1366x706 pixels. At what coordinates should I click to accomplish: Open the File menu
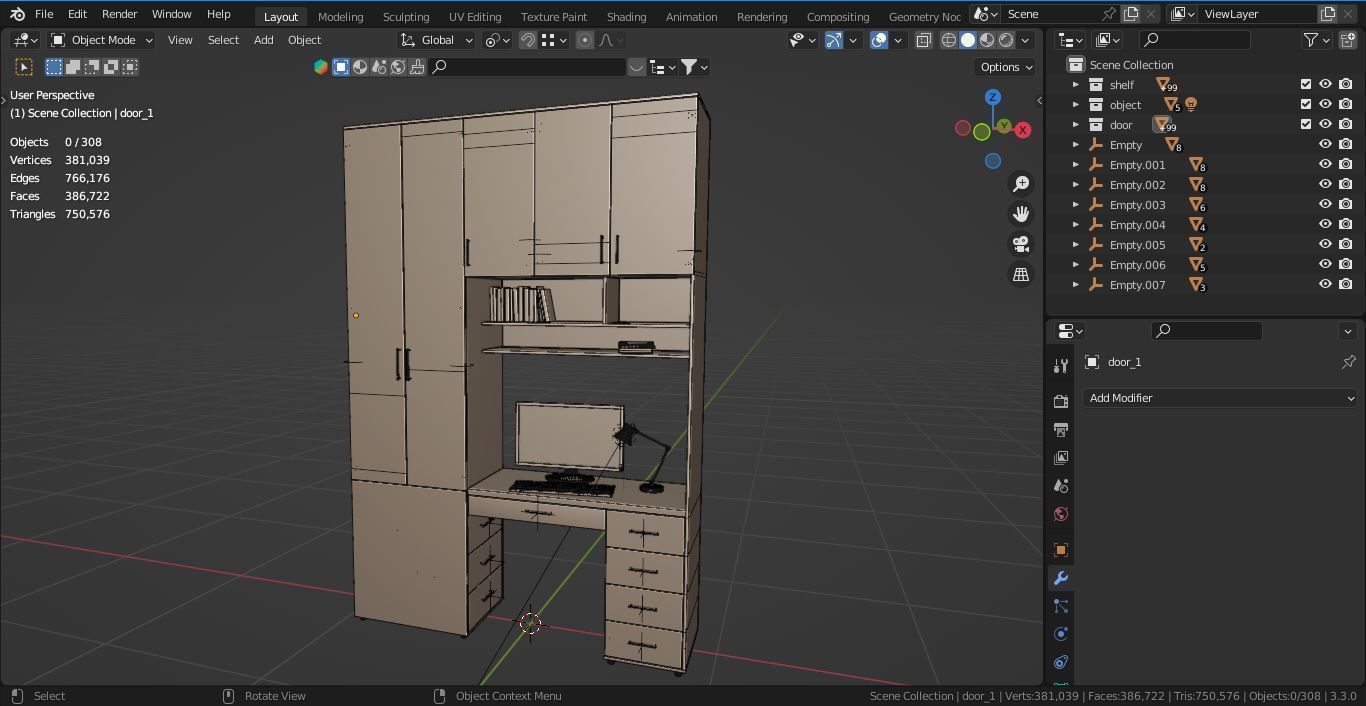tap(44, 14)
